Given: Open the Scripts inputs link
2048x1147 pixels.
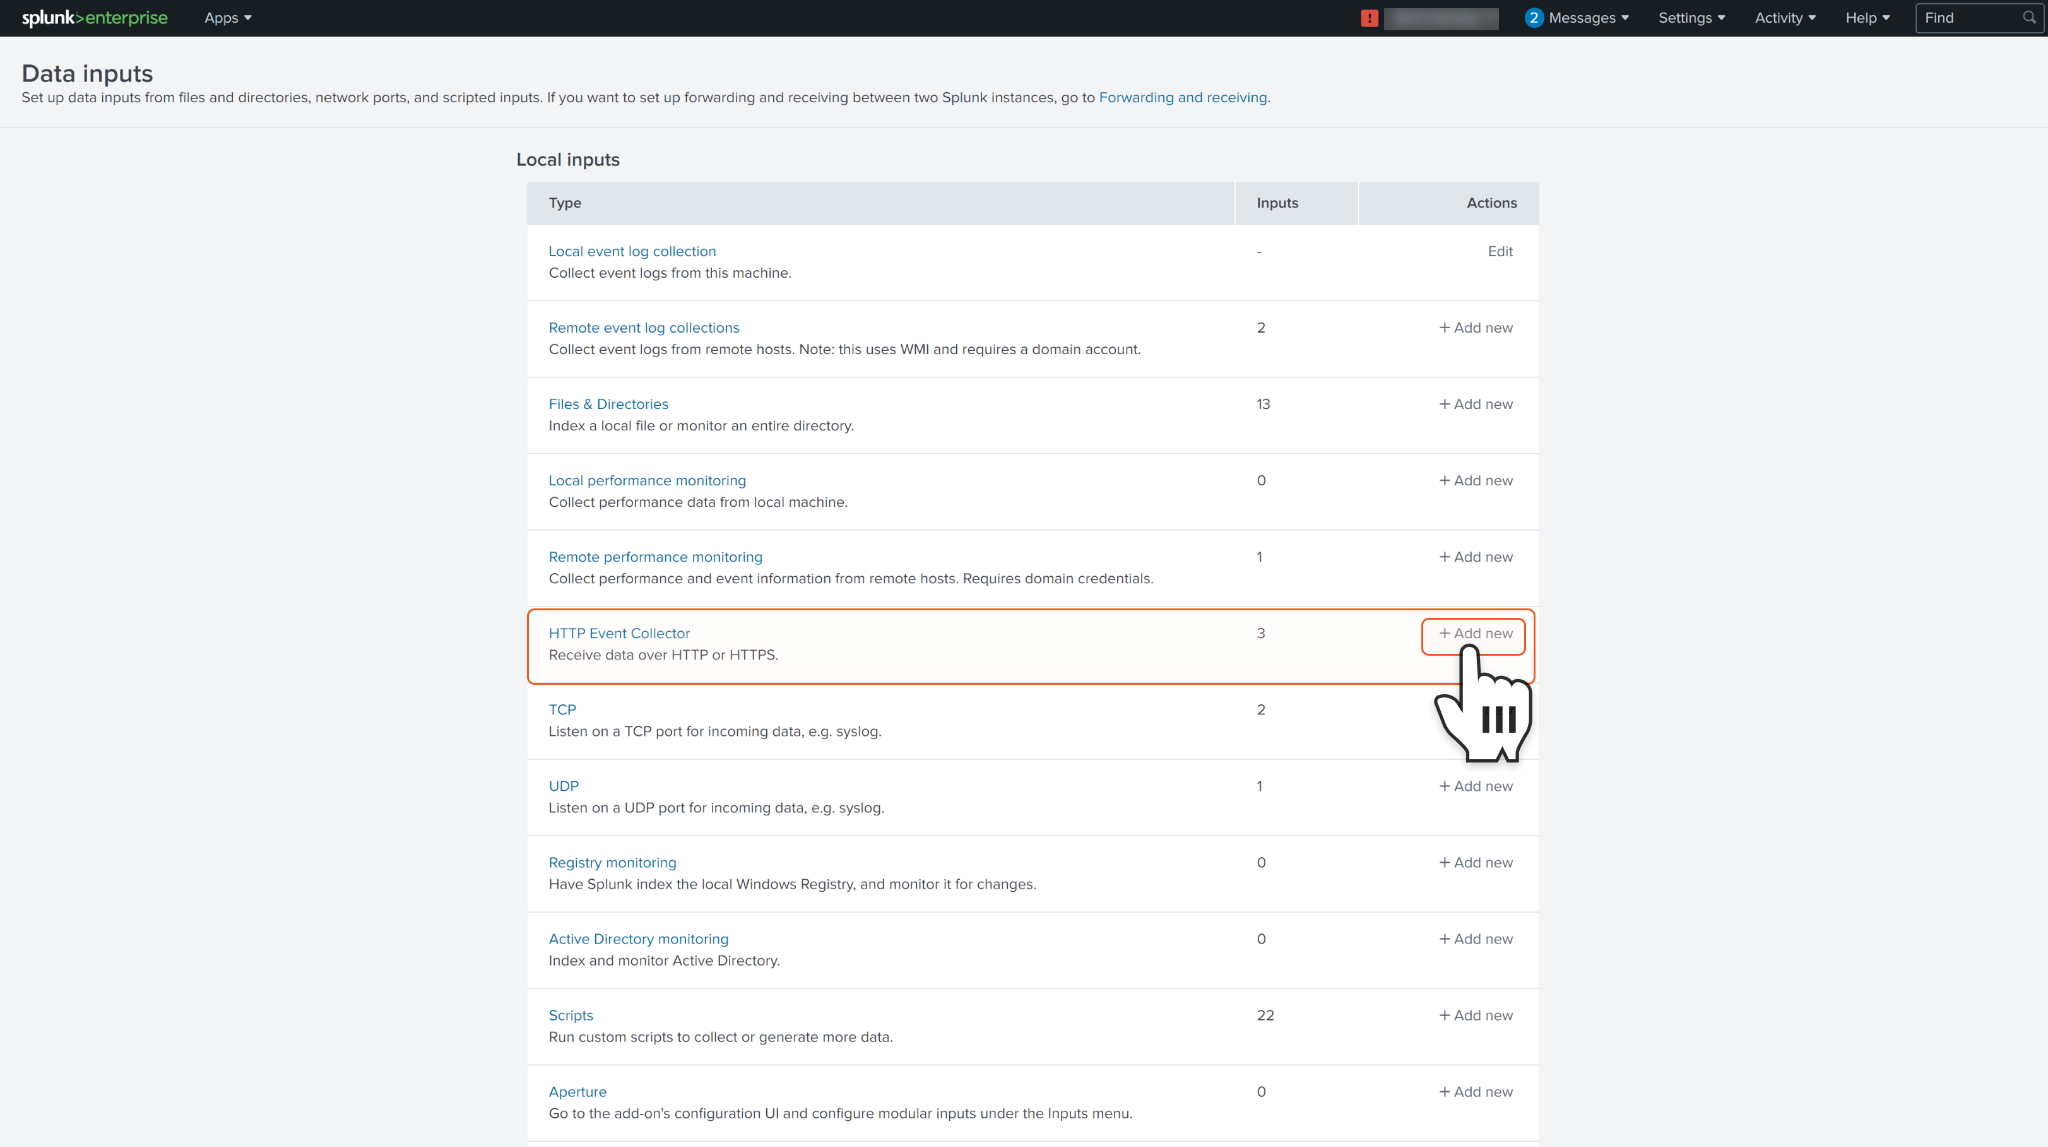Looking at the screenshot, I should pos(570,1015).
